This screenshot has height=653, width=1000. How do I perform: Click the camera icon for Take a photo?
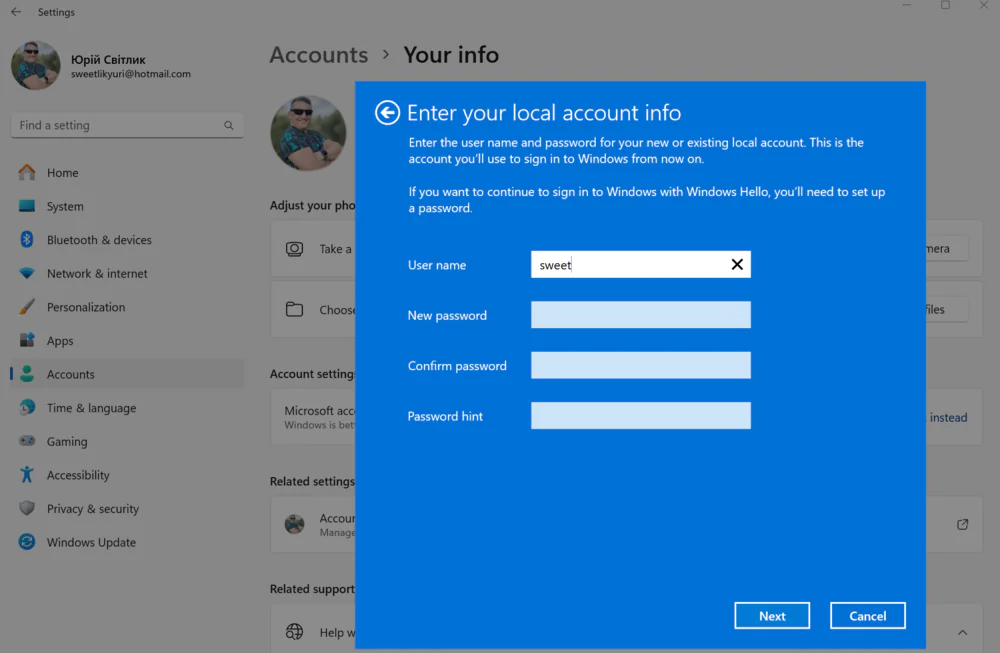pos(294,249)
